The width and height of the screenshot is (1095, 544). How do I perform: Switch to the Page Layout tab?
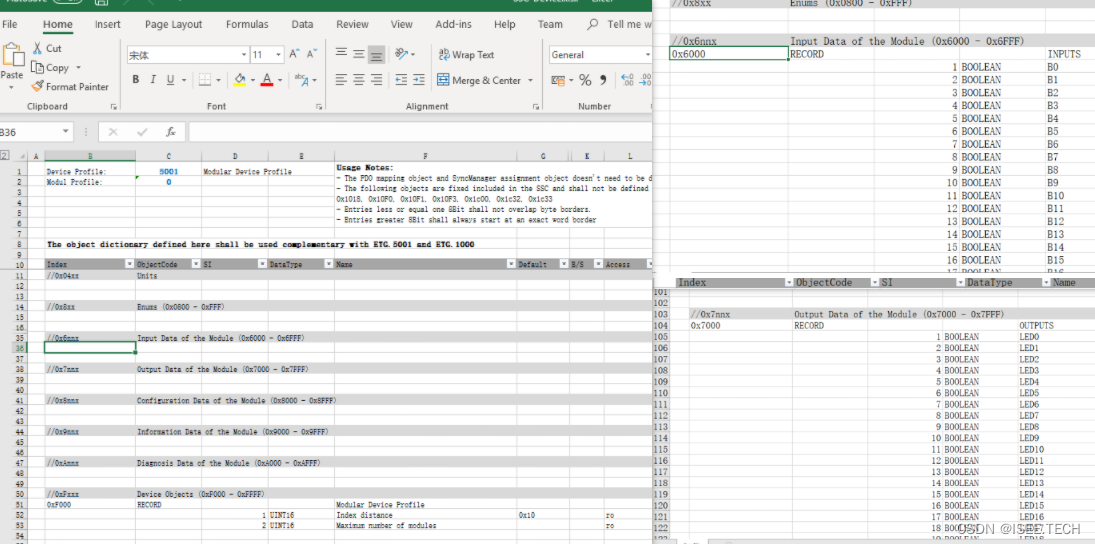coord(173,24)
